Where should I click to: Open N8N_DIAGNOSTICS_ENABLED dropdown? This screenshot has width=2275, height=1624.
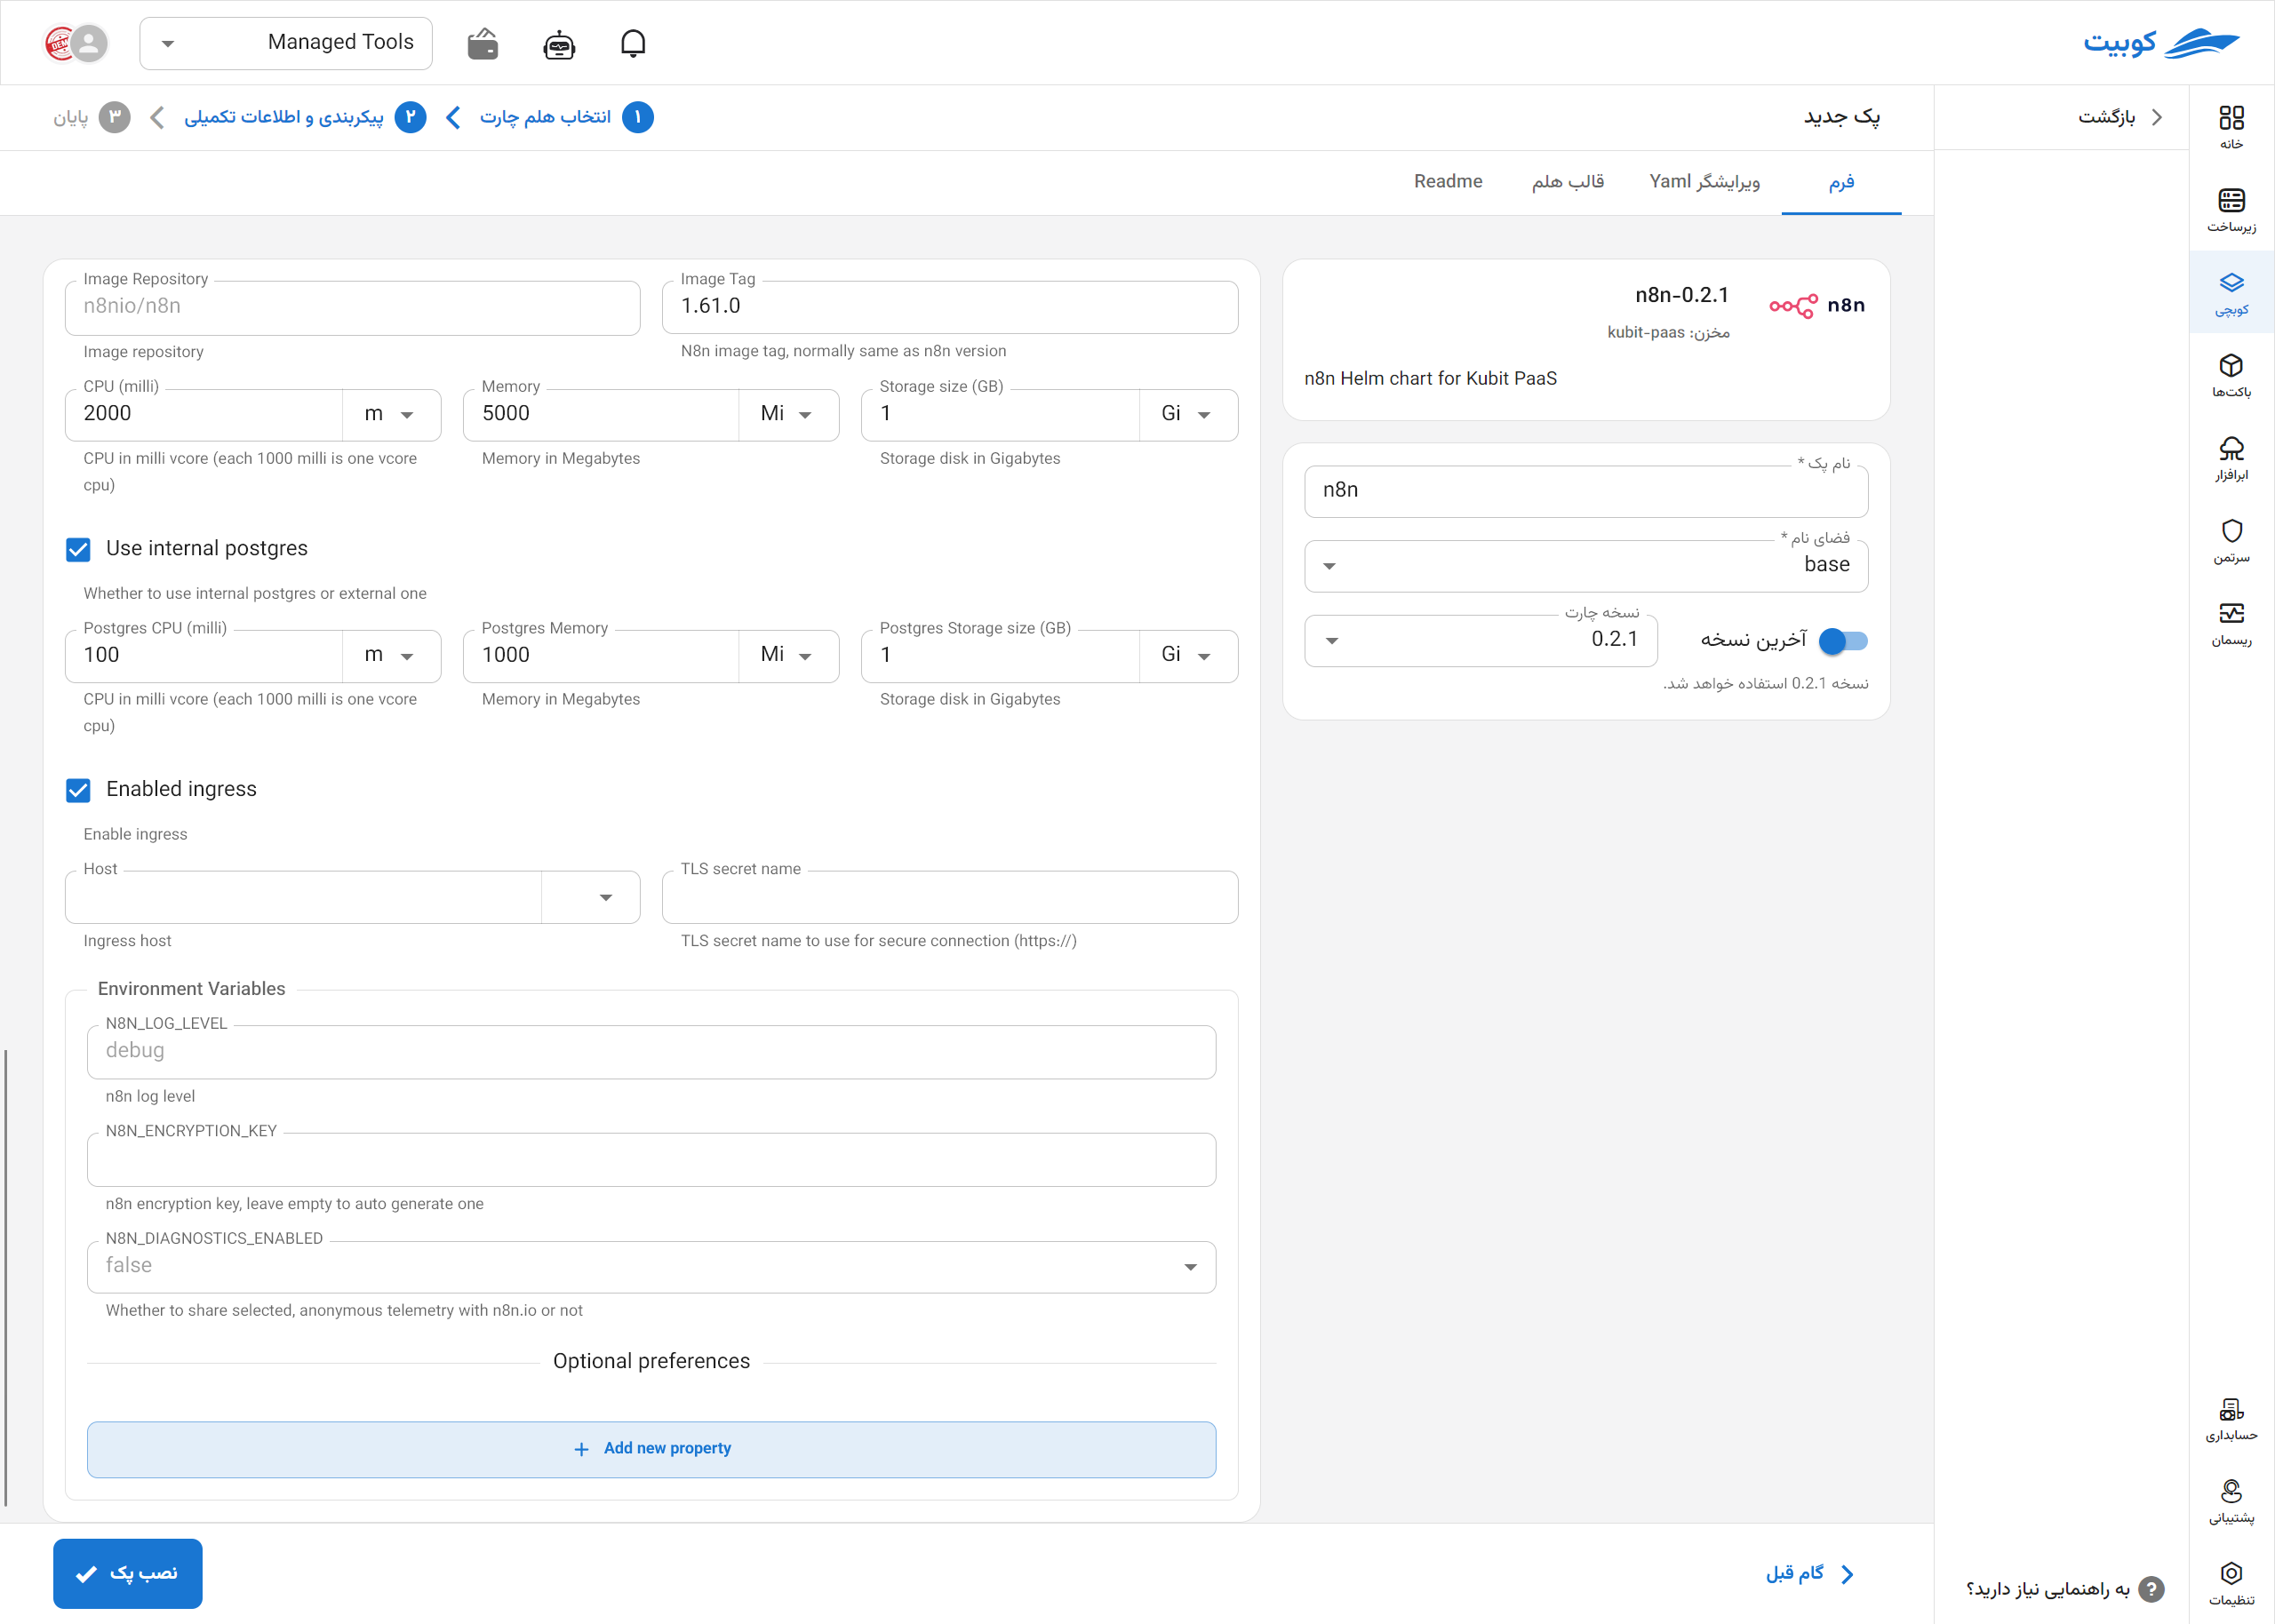click(x=651, y=1267)
